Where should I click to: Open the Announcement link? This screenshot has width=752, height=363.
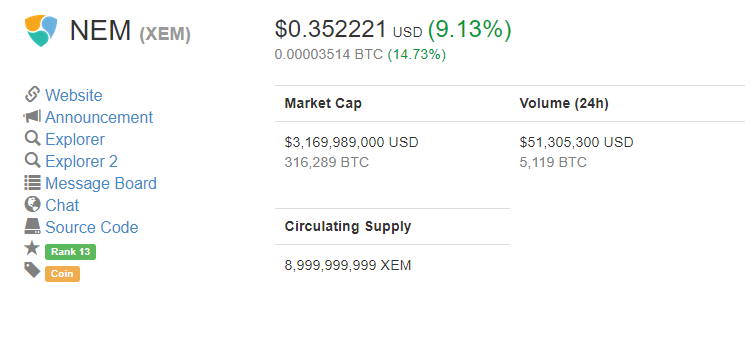[x=99, y=117]
